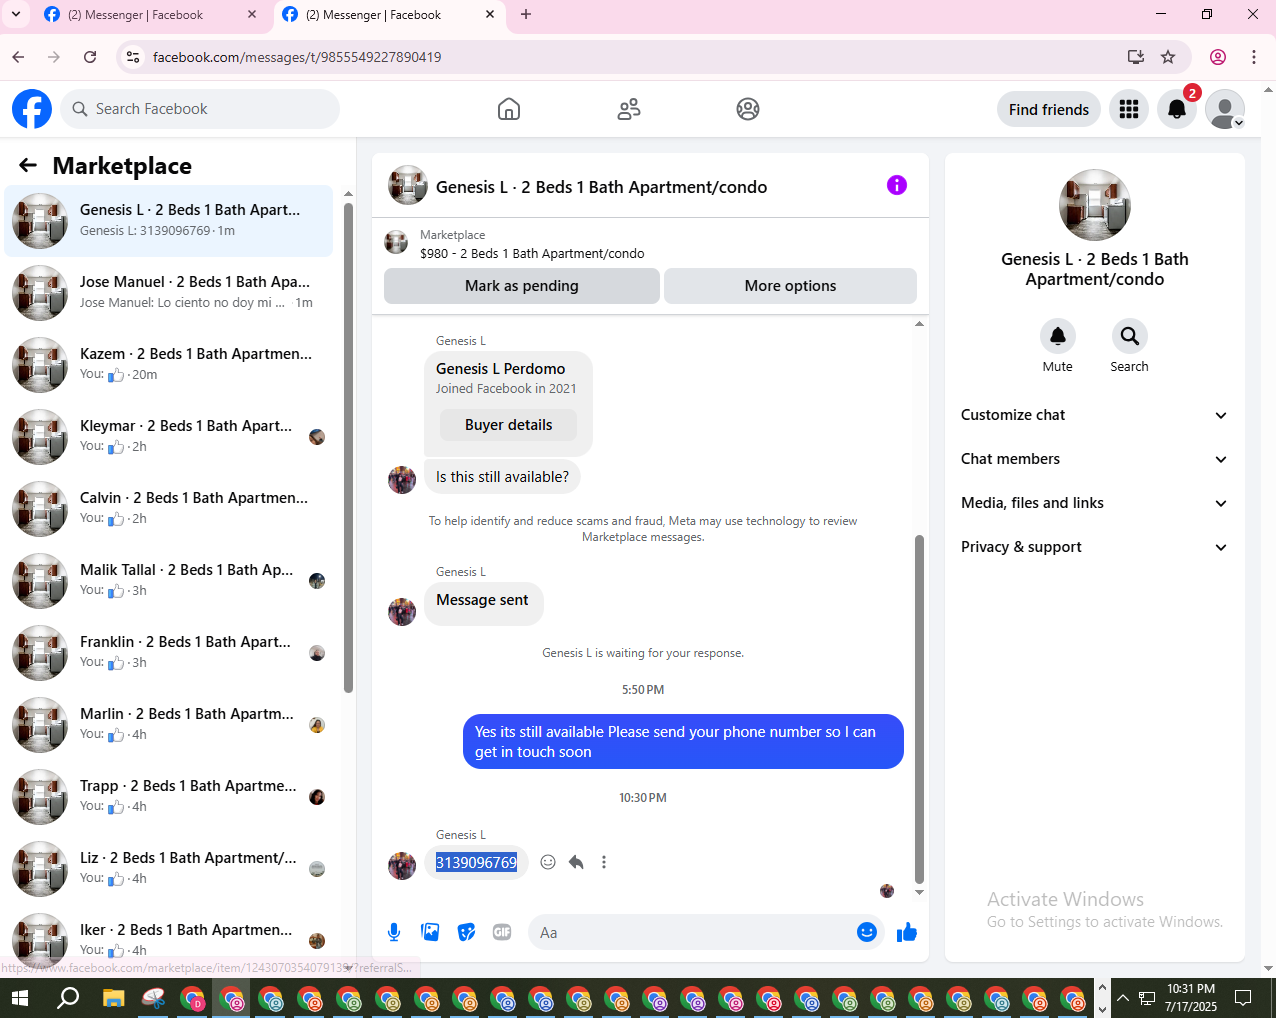Viewport: 1276px width, 1018px height.
Task: Click the browser address bar URL
Action: 297,57
